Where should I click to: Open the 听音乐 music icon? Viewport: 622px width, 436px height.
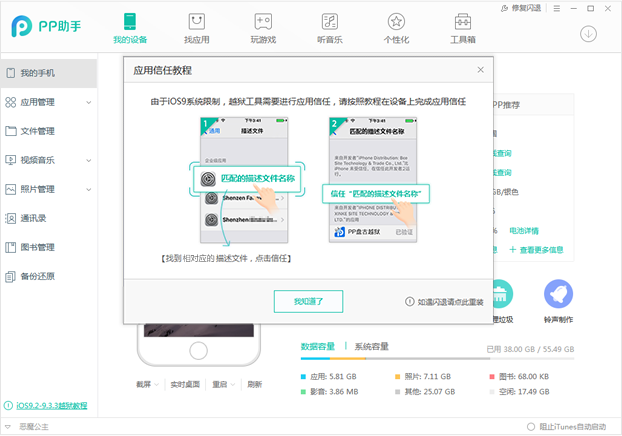(330, 21)
